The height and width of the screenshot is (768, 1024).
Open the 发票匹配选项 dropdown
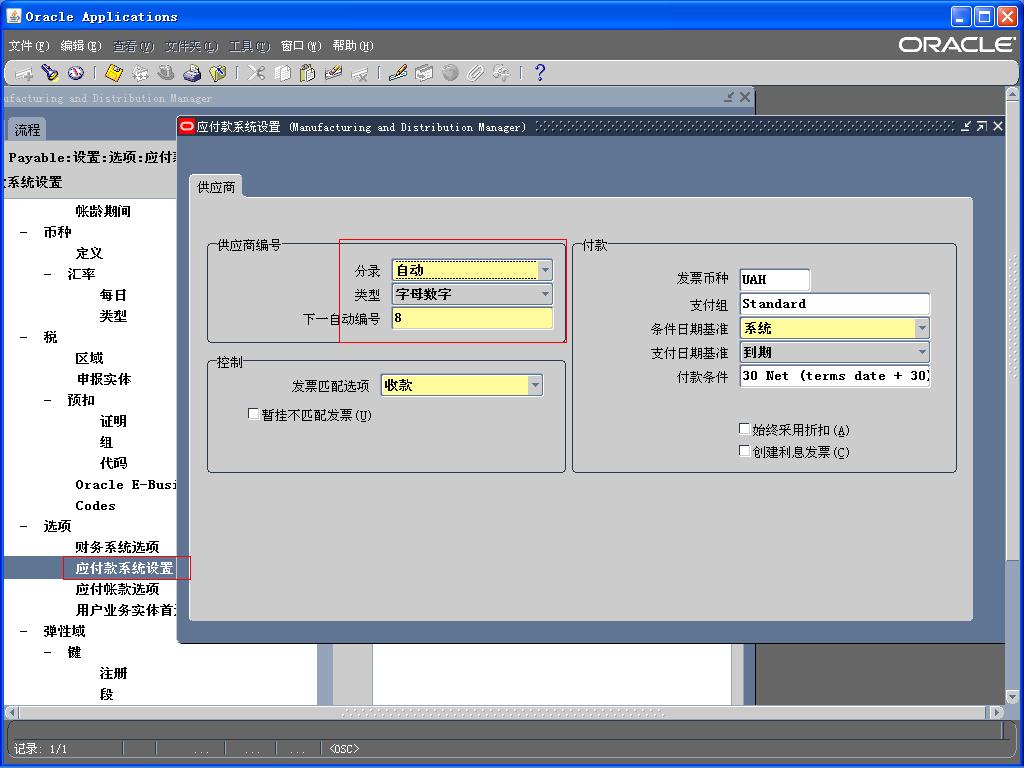tap(535, 385)
